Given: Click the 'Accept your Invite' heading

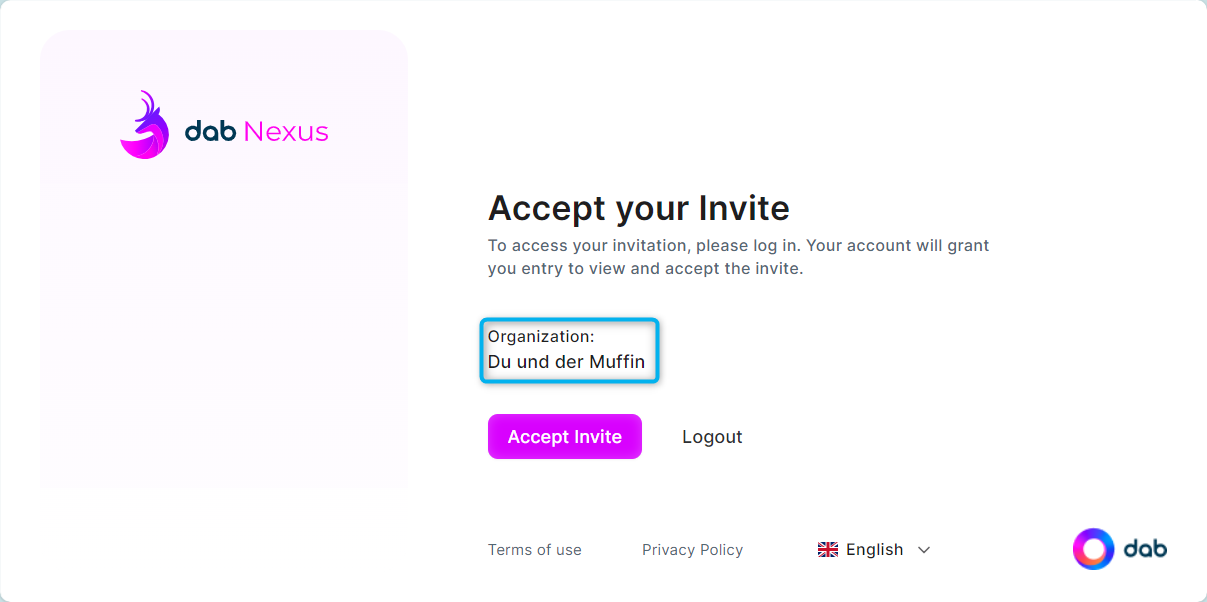Looking at the screenshot, I should [x=637, y=208].
